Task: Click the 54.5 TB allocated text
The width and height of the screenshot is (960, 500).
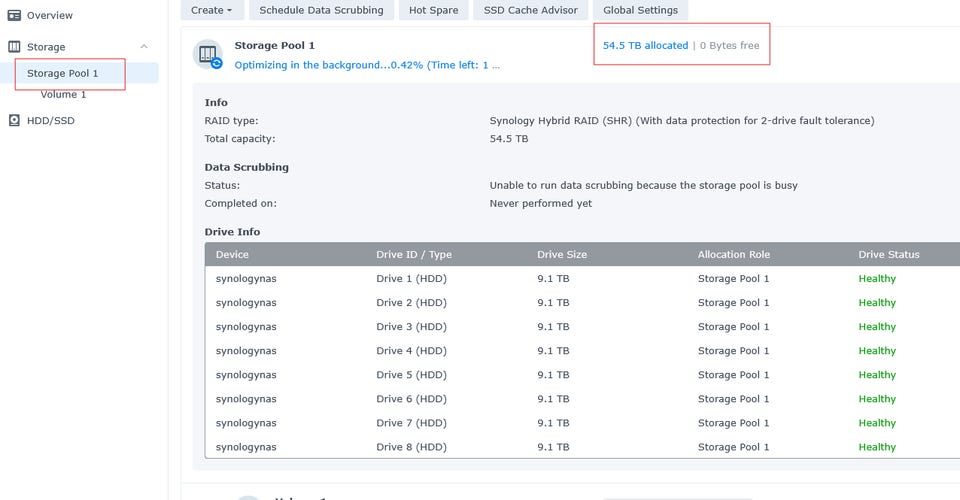Action: (645, 45)
